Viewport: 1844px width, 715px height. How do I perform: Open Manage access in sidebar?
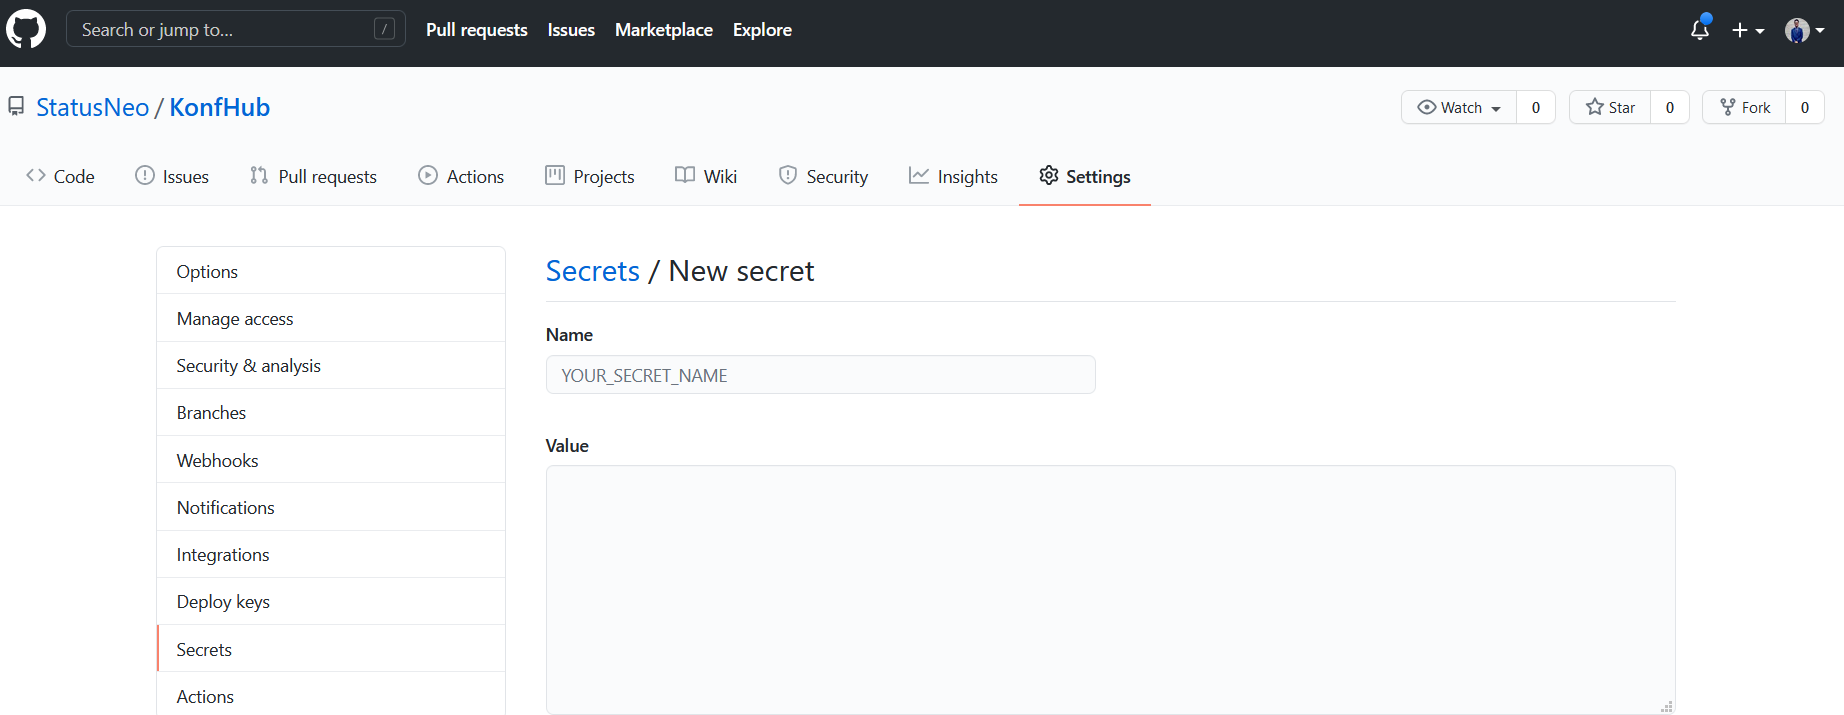331,318
